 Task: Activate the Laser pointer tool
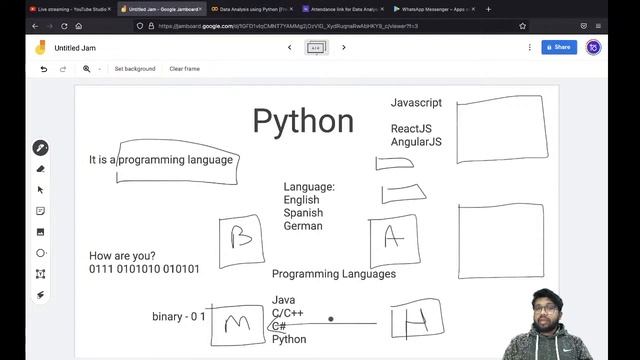(40, 295)
